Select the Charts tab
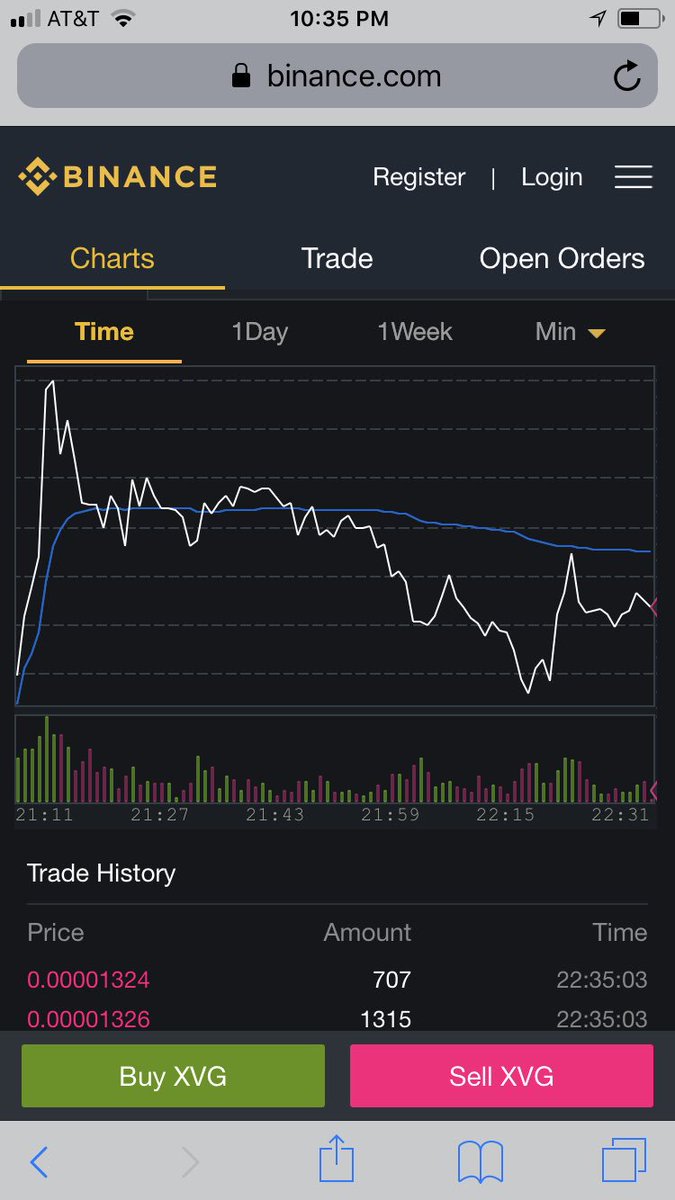Viewport: 675px width, 1200px height. click(x=112, y=258)
